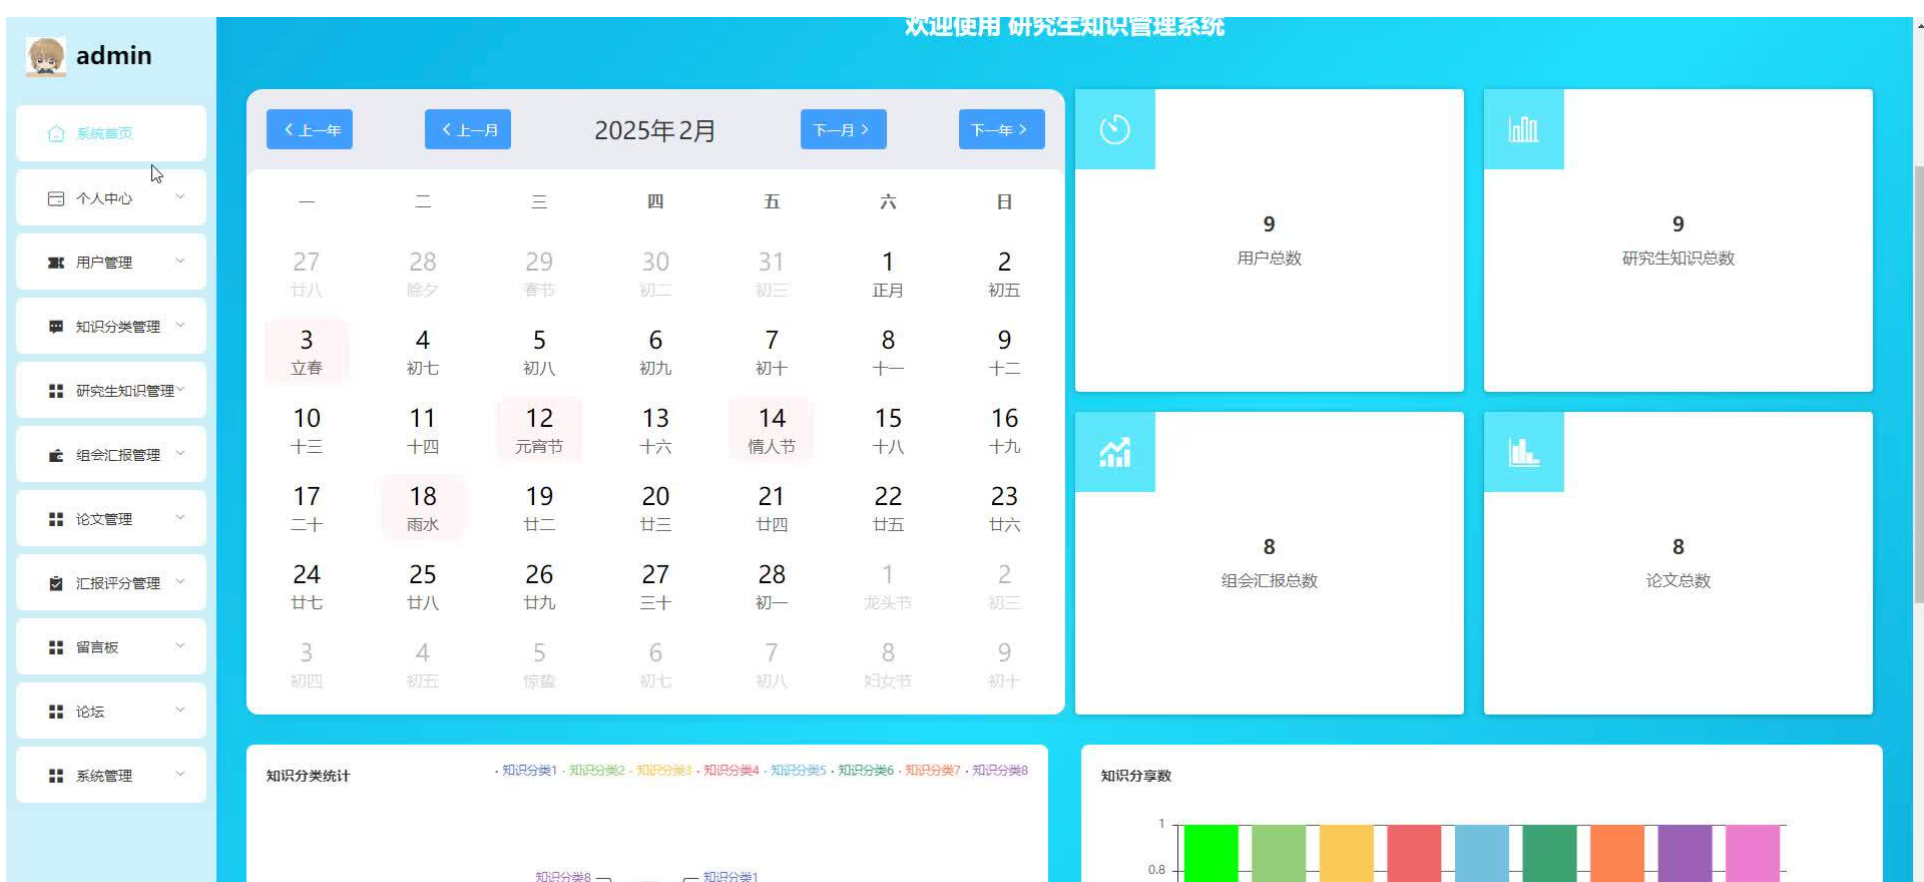Click the home icon beside 系统首页

point(56,134)
